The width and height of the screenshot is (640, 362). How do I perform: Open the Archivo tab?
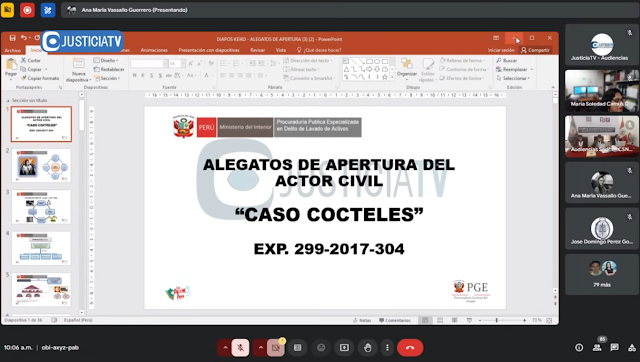(x=13, y=50)
